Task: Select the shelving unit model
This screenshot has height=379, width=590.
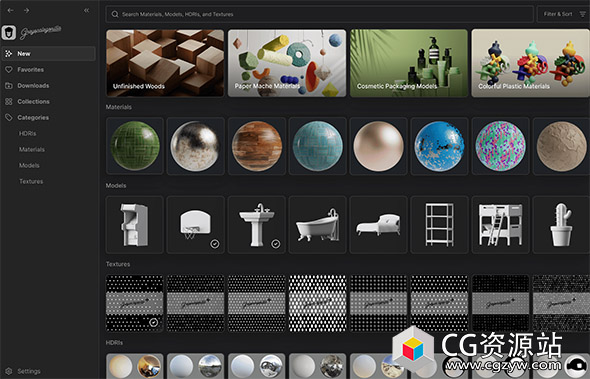Action: coord(439,225)
